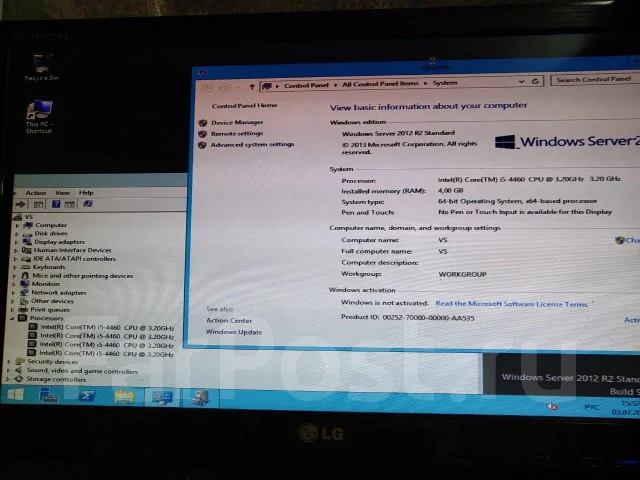Click the Windows Server 2012 R2 Standard edition text
This screenshot has height=480, width=640.
[x=398, y=133]
